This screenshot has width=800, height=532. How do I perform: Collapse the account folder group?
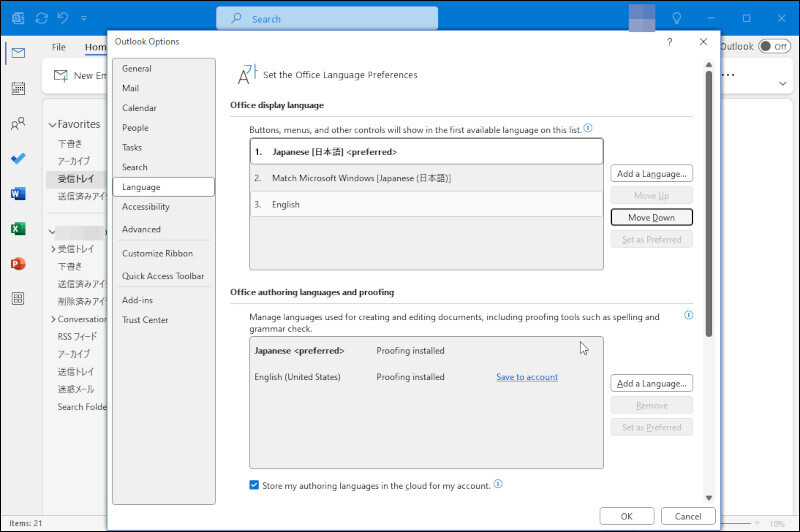[x=52, y=232]
